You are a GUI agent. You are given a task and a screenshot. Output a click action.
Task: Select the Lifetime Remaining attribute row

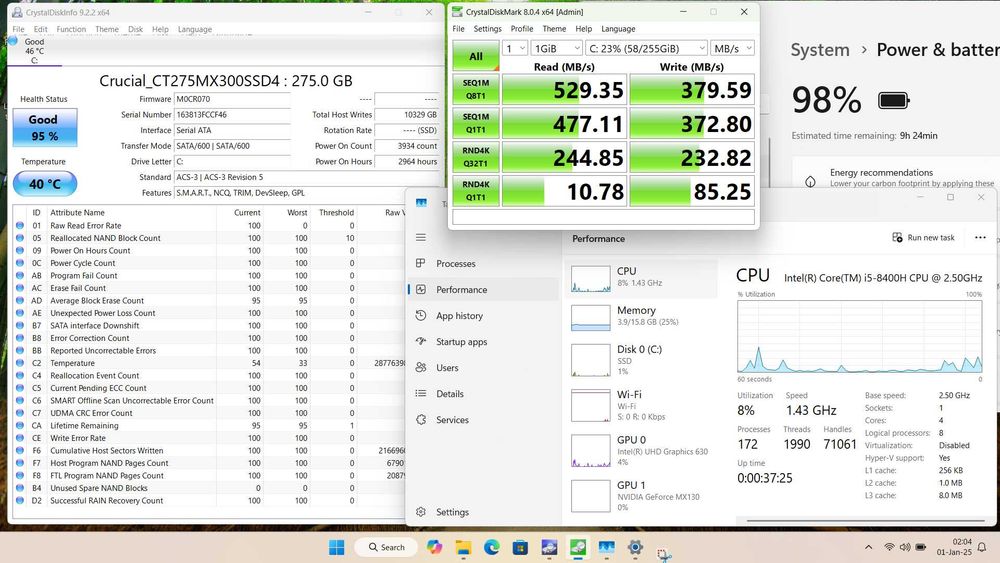pos(209,425)
